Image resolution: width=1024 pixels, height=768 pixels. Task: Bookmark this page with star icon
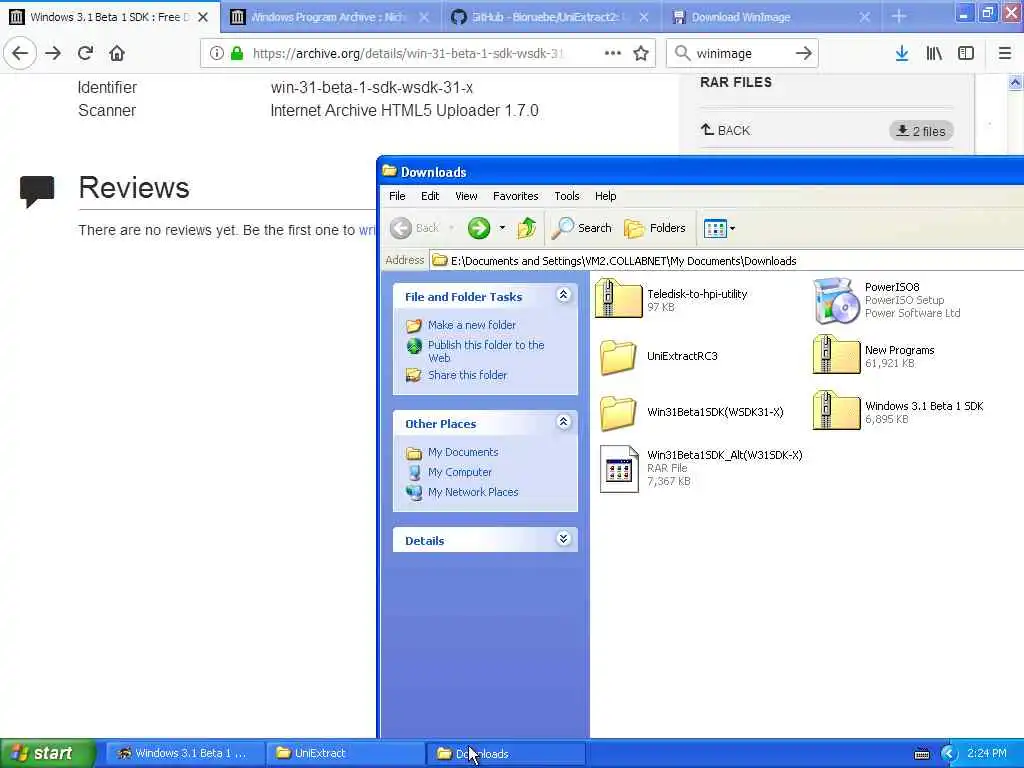(641, 54)
